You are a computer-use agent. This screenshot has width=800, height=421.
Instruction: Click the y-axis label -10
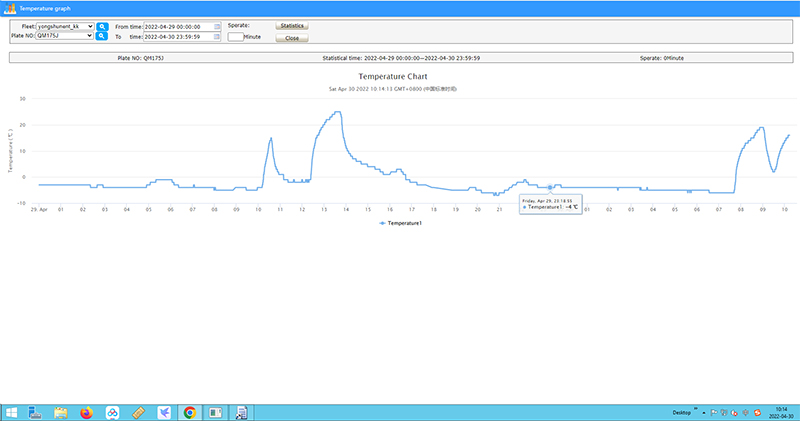21,203
